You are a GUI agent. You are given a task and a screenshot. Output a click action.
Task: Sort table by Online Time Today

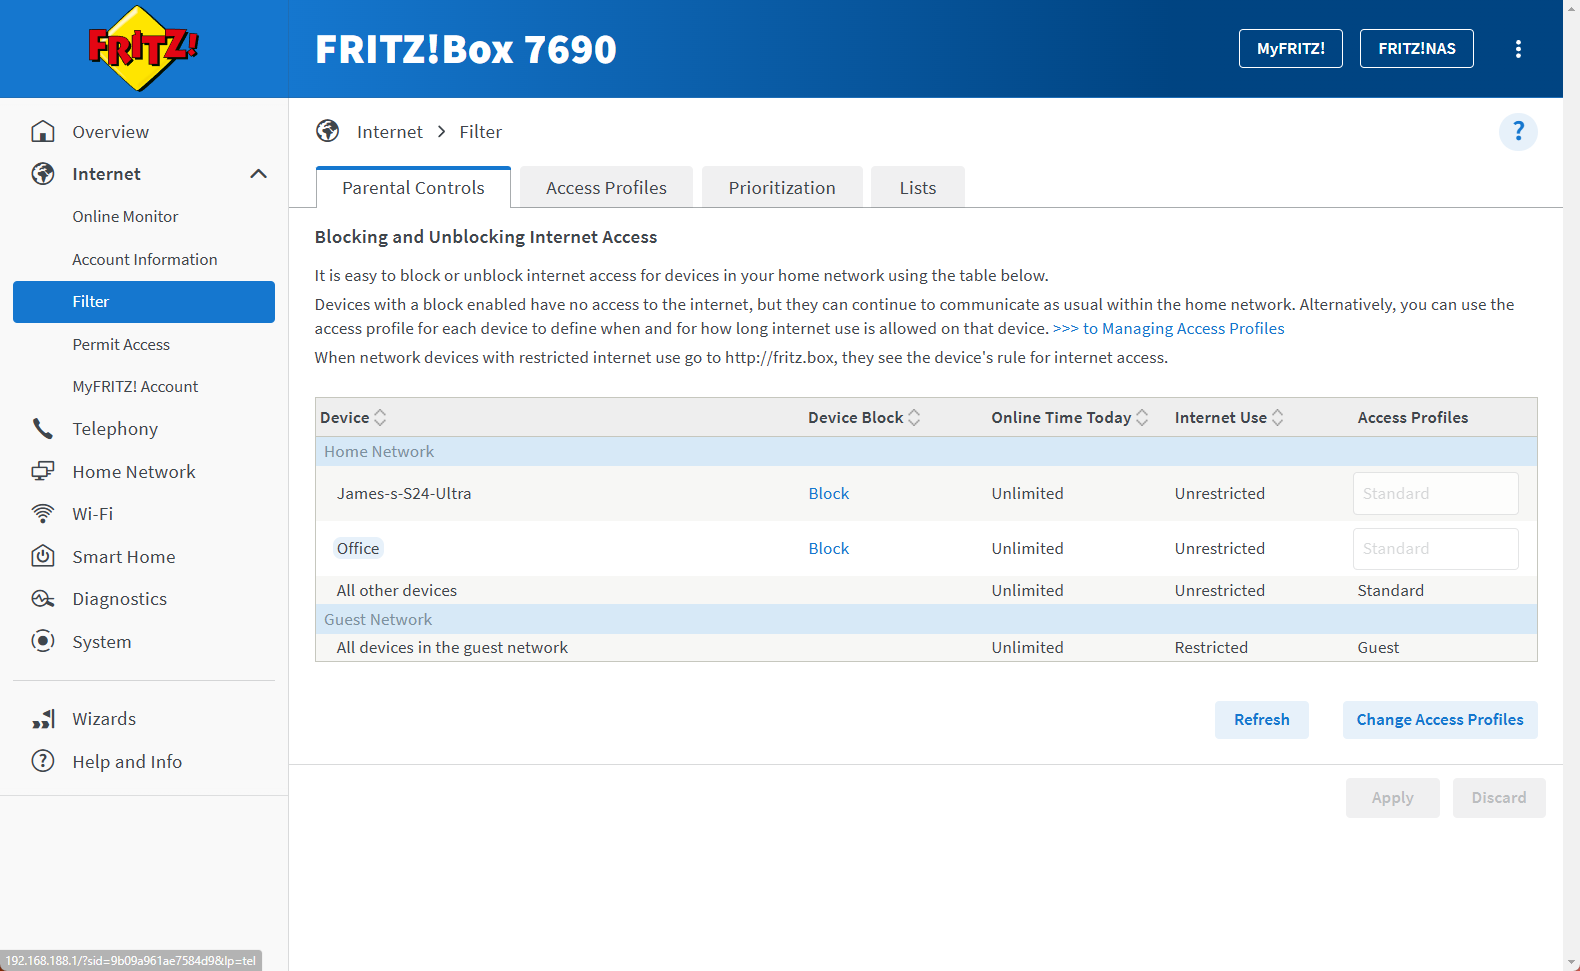point(1142,418)
